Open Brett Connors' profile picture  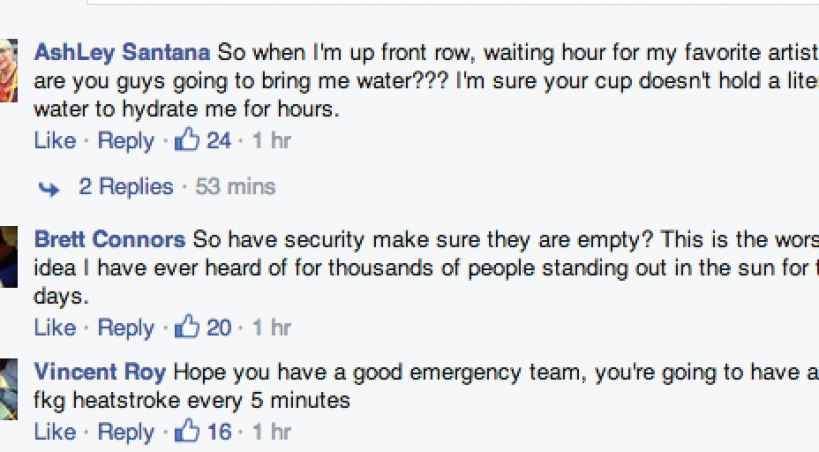click(x=8, y=256)
